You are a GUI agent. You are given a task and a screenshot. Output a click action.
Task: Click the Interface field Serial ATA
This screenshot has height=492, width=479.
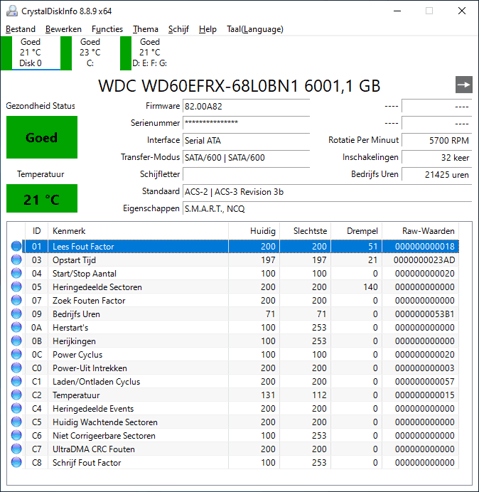click(x=246, y=140)
